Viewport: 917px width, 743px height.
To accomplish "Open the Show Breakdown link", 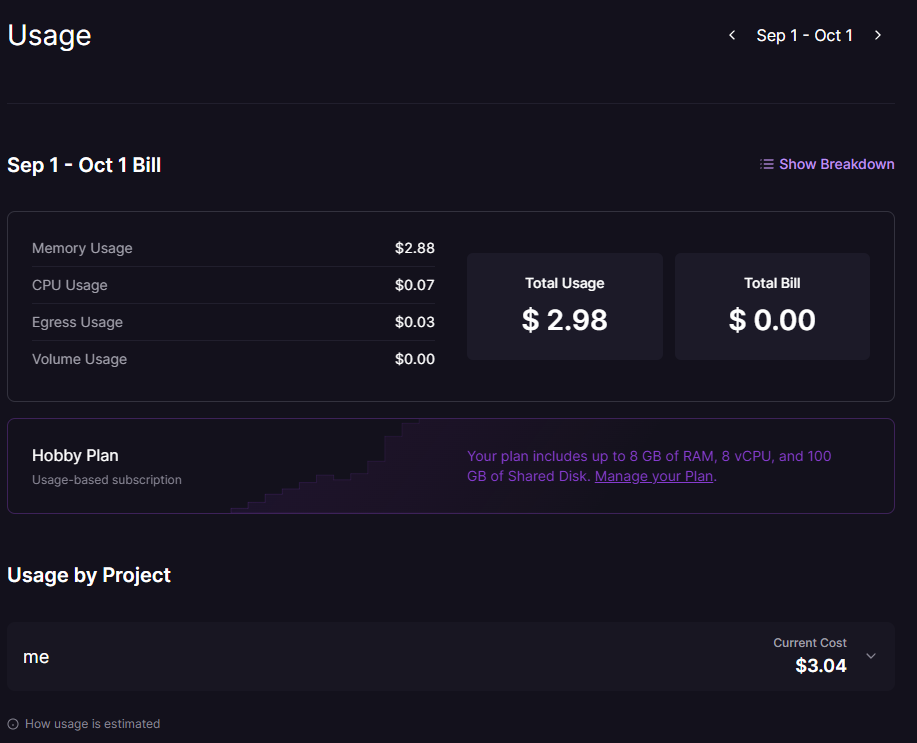I will coord(836,164).
